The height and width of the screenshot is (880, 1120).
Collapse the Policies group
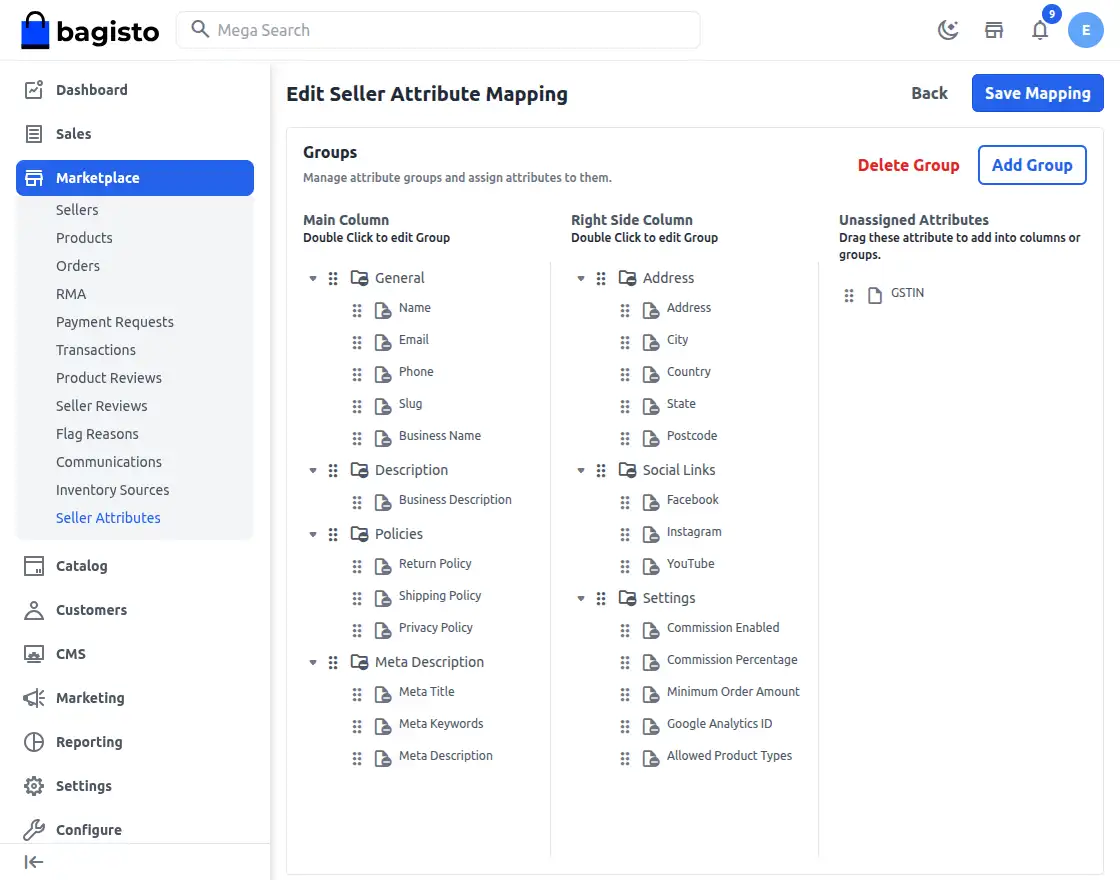point(312,534)
